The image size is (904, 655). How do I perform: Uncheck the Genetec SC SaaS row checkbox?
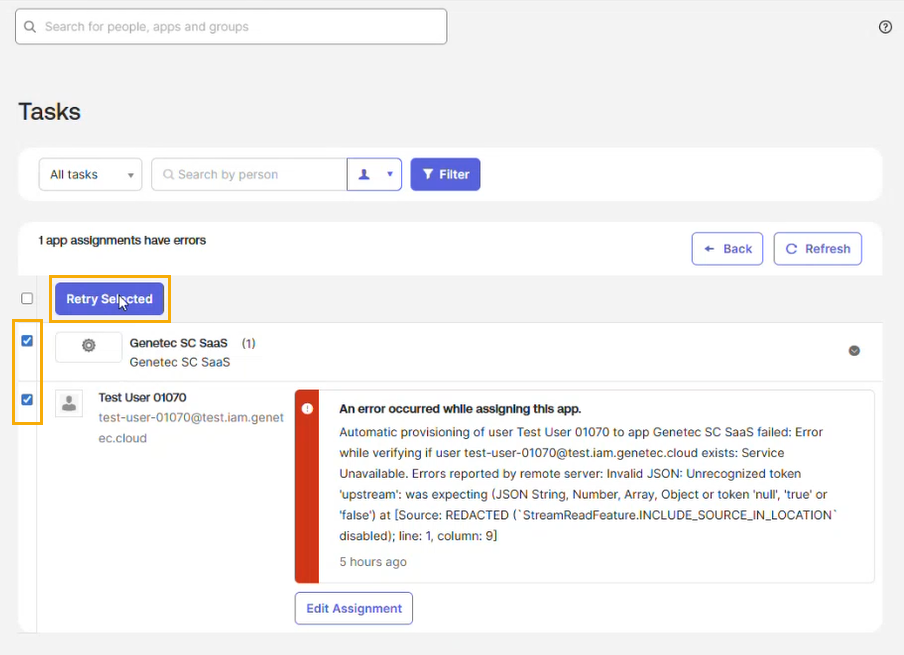[x=27, y=341]
